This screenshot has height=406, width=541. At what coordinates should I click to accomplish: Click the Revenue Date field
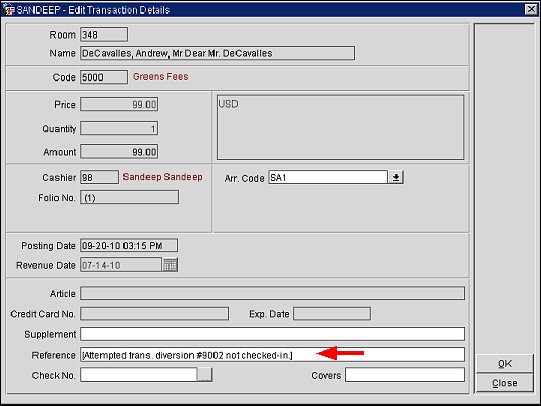121,265
